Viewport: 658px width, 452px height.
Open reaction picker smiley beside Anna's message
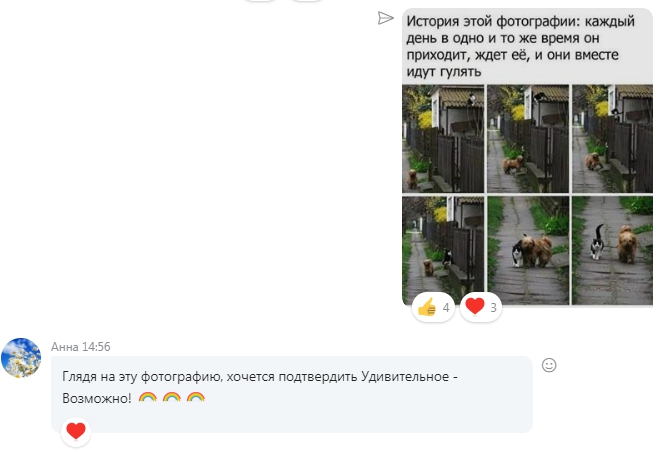coord(549,365)
